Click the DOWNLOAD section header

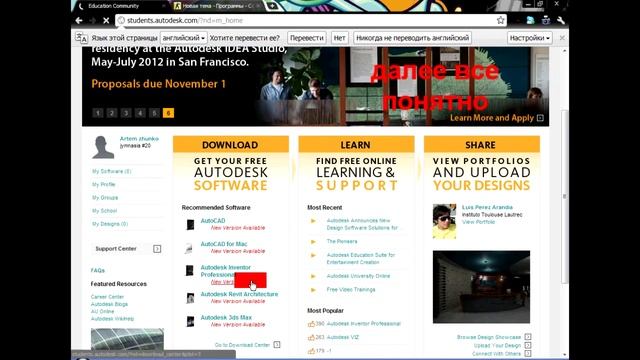coord(231,145)
